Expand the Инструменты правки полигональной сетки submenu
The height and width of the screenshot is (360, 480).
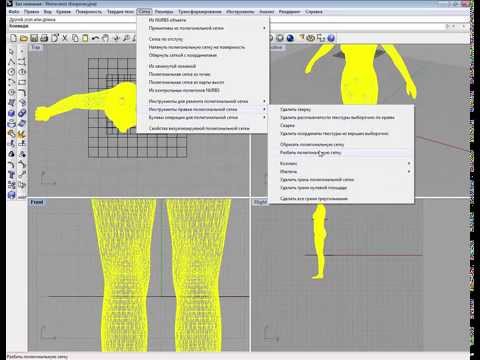tap(202, 109)
